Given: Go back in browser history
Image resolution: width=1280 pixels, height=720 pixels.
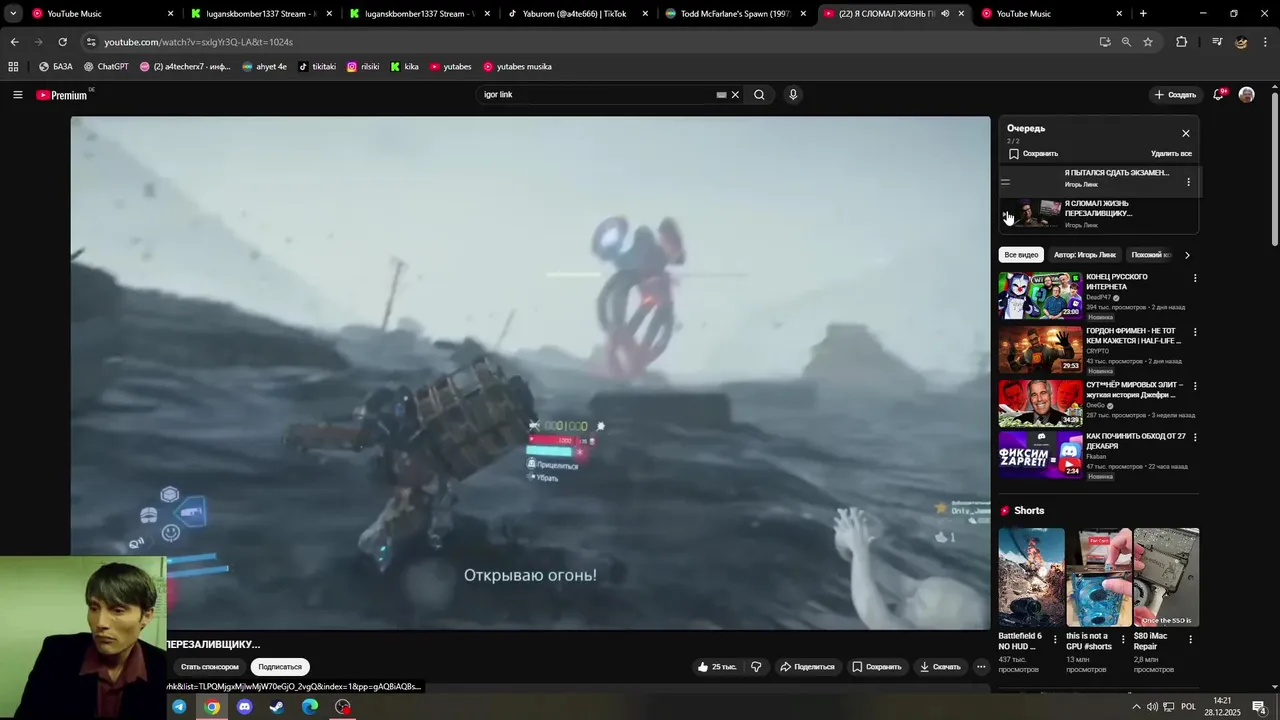Looking at the screenshot, I should pyautogui.click(x=14, y=42).
